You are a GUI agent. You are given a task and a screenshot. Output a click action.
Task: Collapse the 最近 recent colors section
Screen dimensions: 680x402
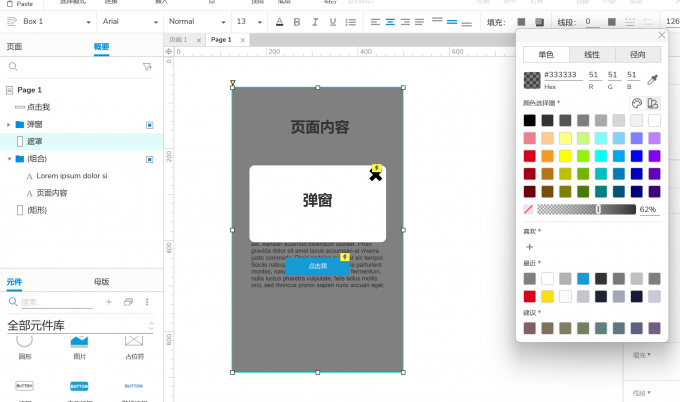(532, 263)
